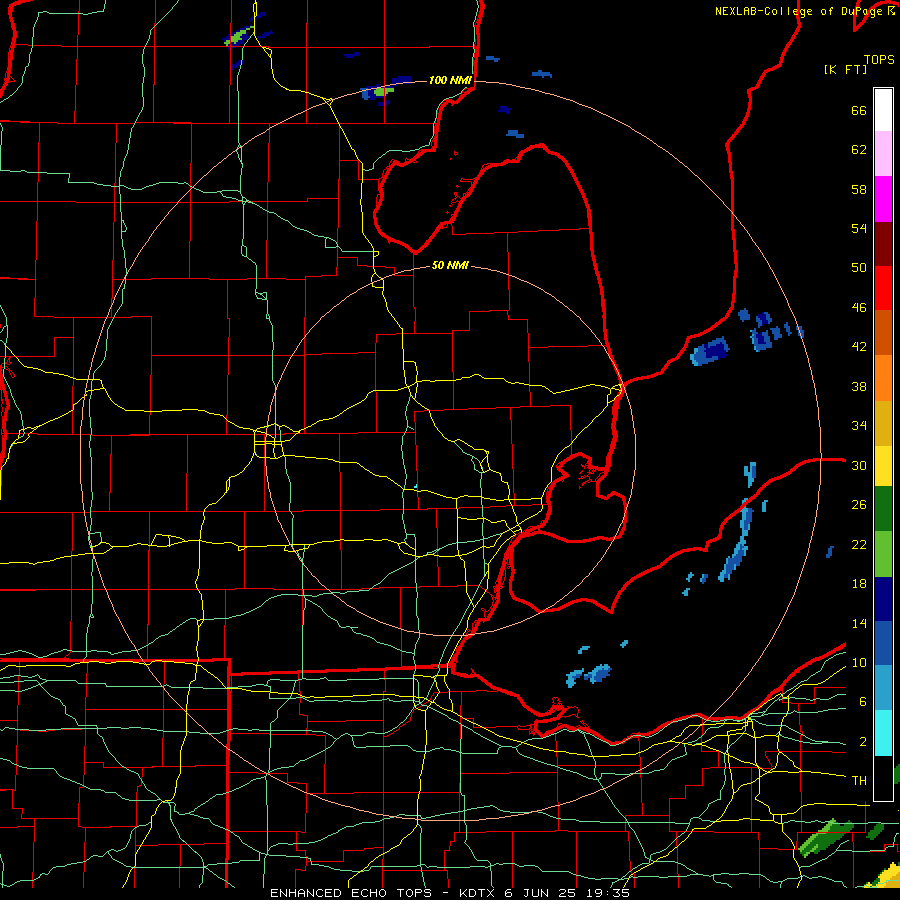Click the legend value '18'

pyautogui.click(x=859, y=584)
